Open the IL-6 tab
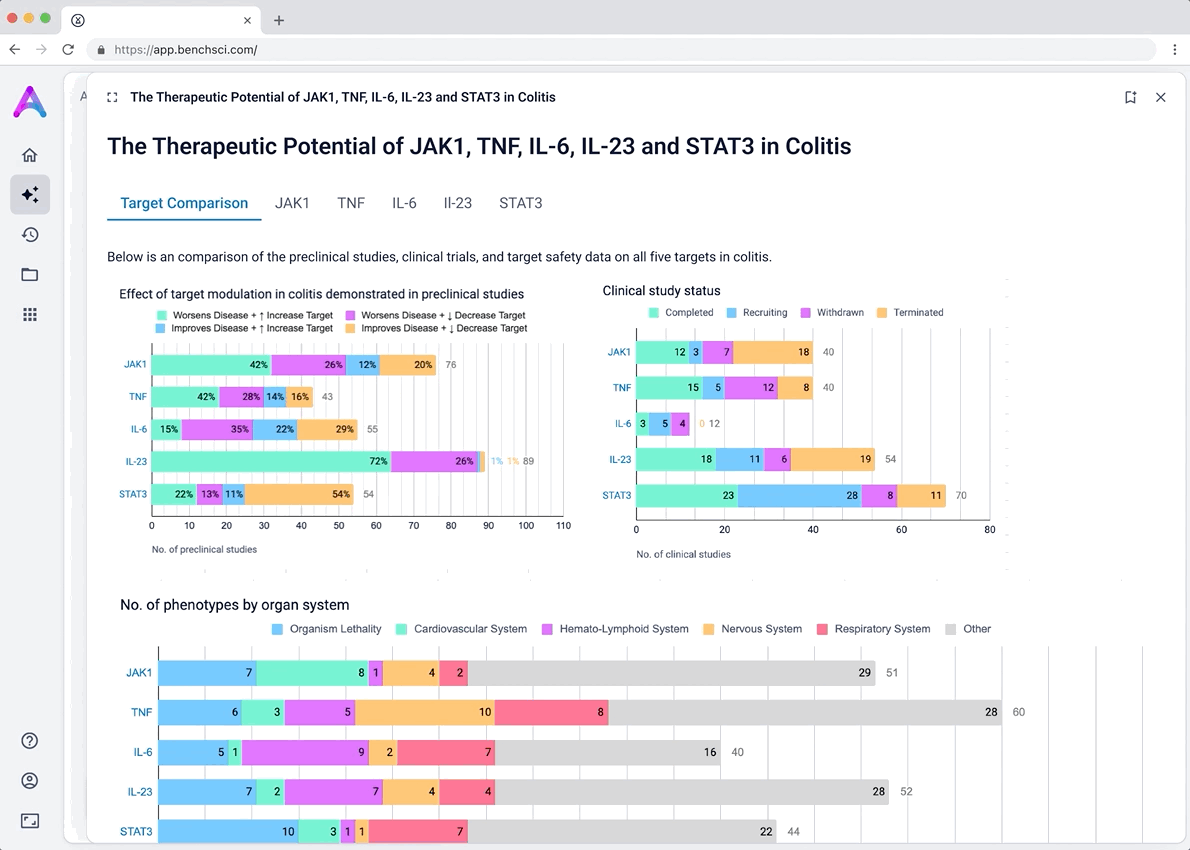The image size is (1190, 850). tap(404, 203)
